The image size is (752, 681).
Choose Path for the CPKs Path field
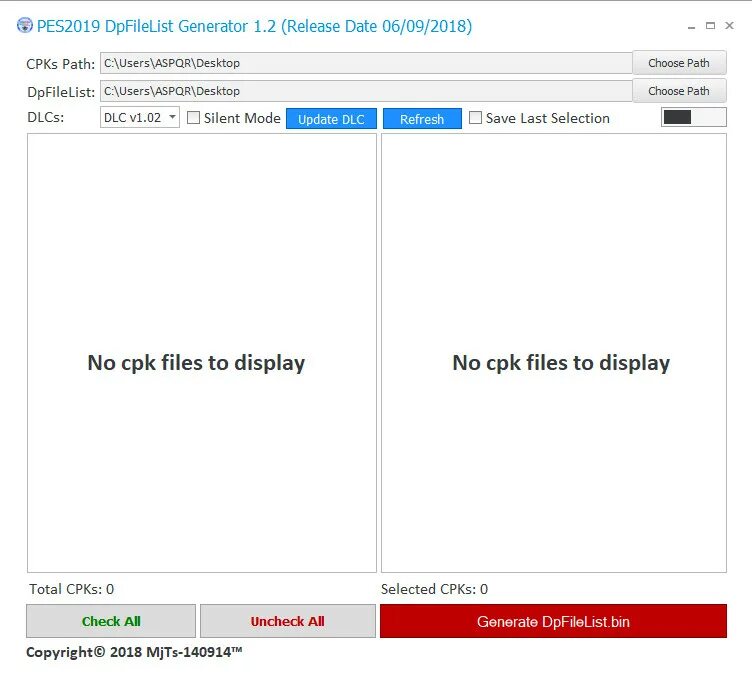click(679, 63)
